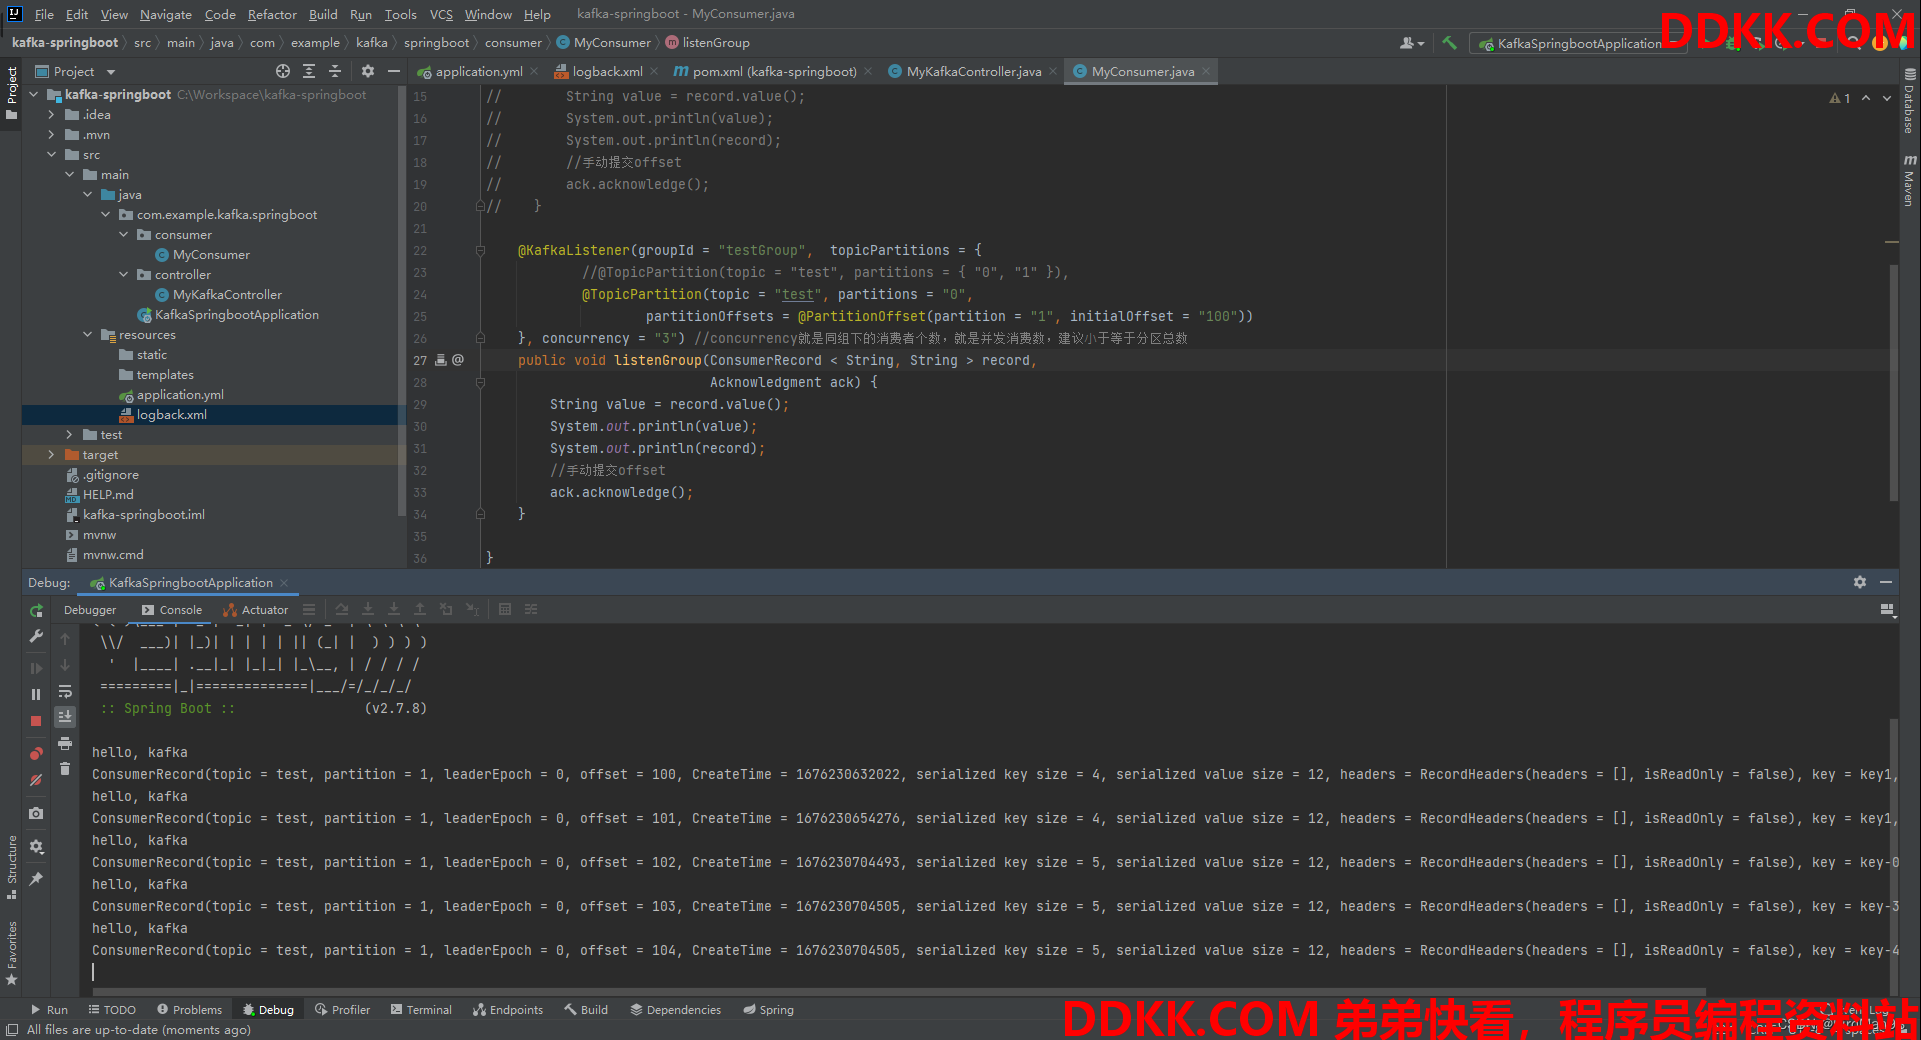Click Step Out debugger icon

point(420,609)
